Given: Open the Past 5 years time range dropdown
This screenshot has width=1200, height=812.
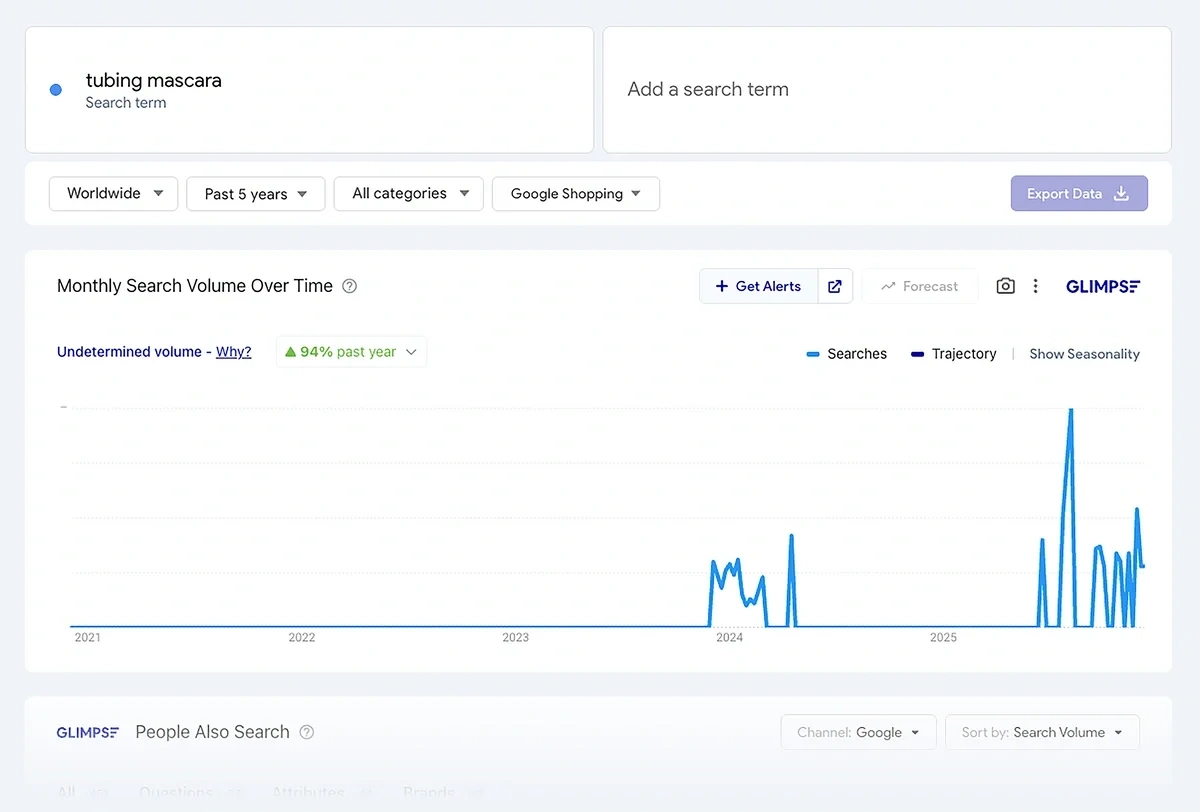Looking at the screenshot, I should pyautogui.click(x=255, y=193).
